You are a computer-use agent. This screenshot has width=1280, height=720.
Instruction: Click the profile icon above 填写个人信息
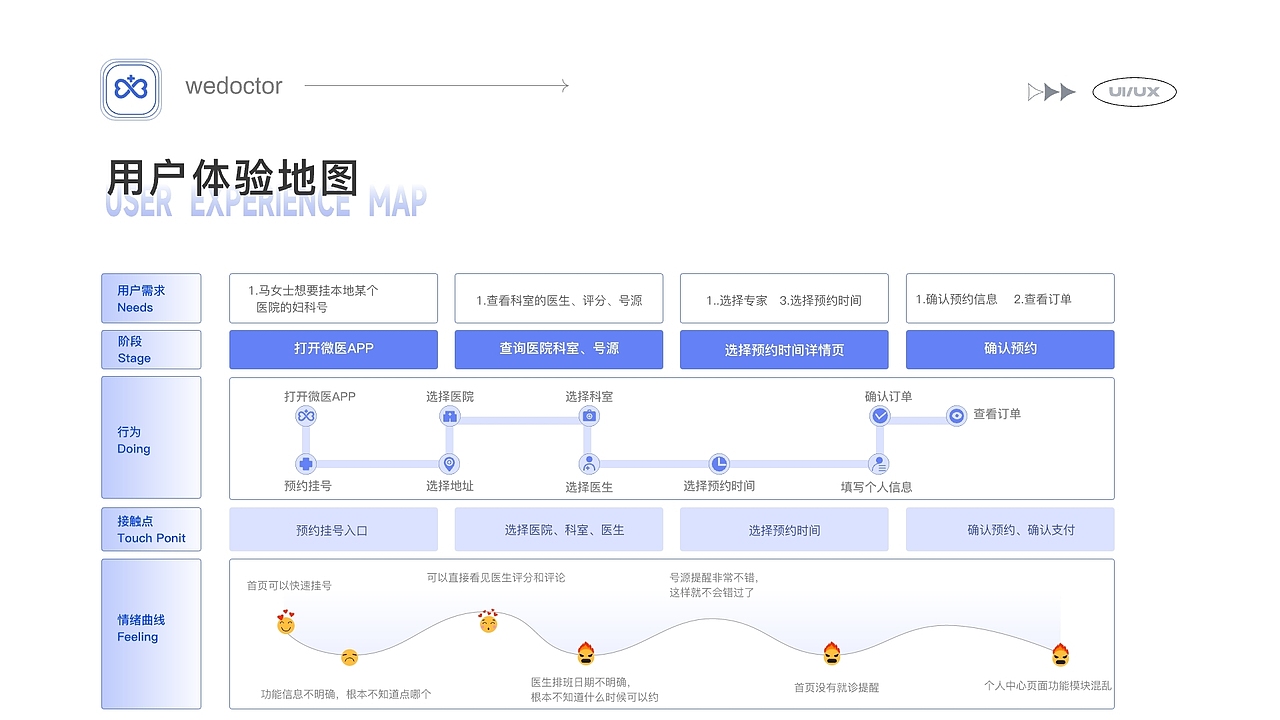(x=879, y=463)
